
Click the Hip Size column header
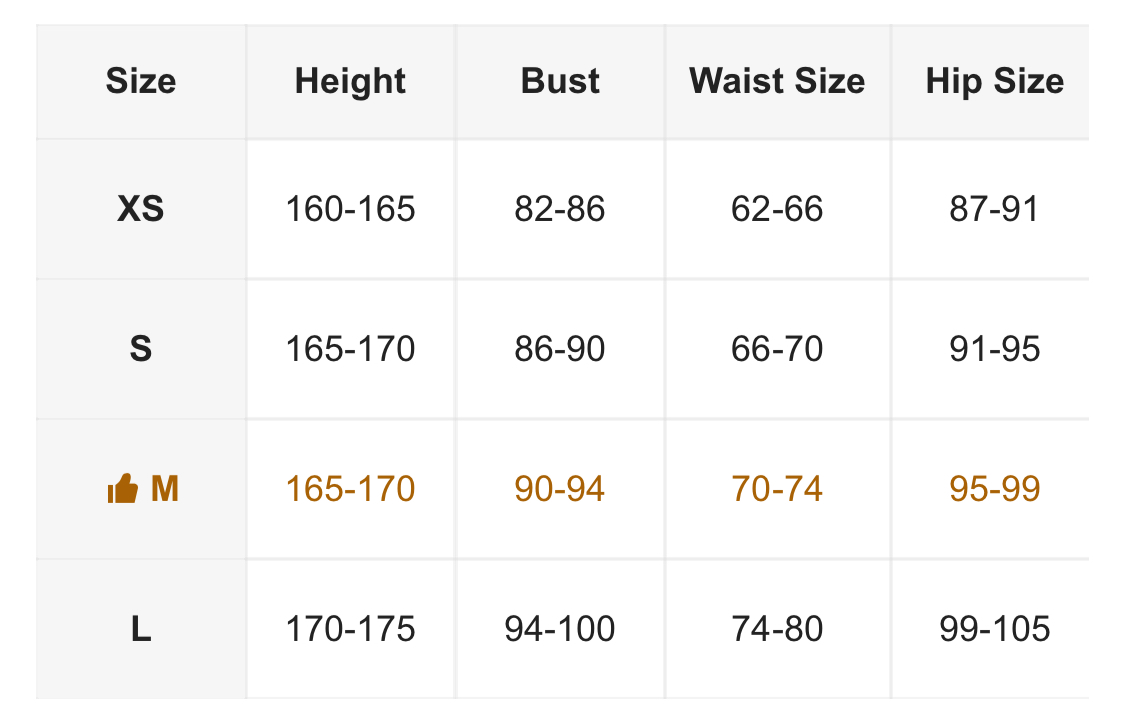[994, 81]
